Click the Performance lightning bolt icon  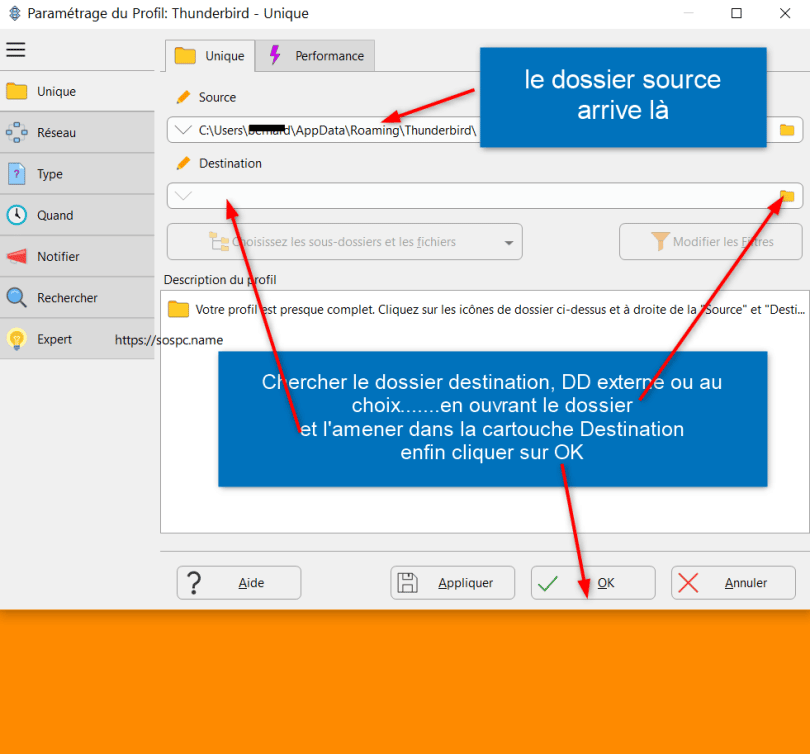[275, 55]
